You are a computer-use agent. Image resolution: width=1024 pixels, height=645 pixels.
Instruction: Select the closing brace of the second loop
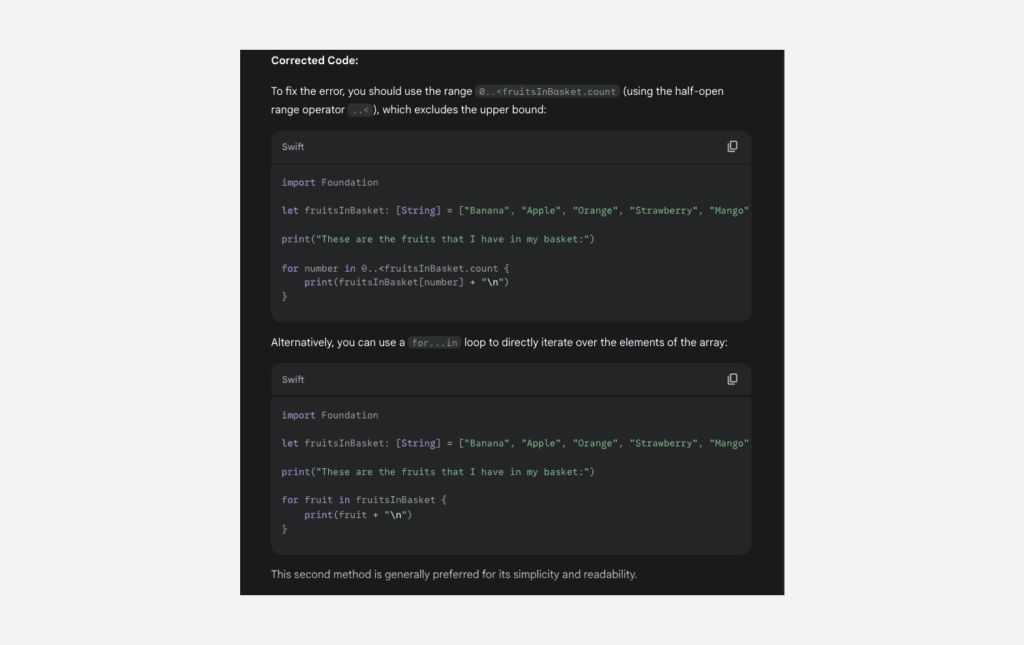283,529
